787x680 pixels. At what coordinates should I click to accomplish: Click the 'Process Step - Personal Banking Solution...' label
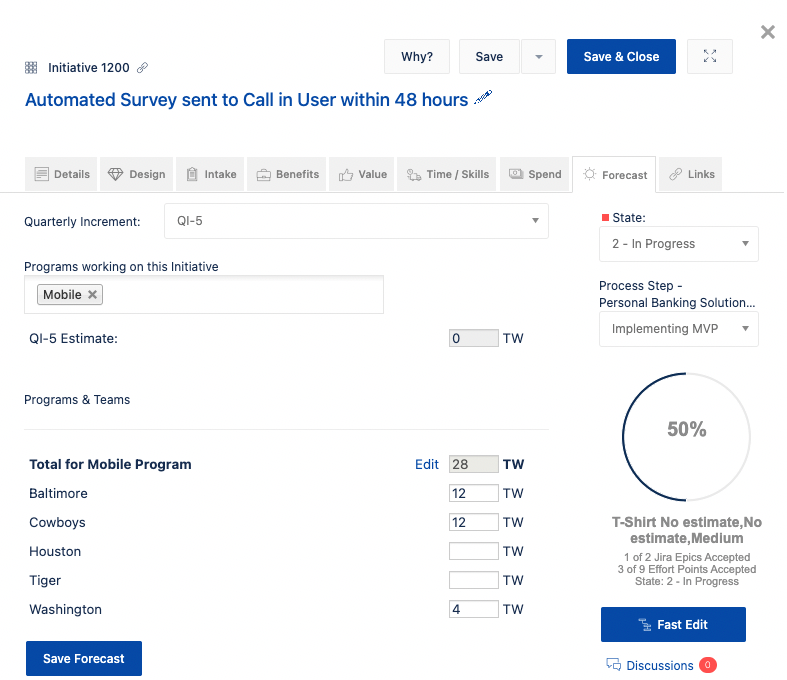coord(677,294)
